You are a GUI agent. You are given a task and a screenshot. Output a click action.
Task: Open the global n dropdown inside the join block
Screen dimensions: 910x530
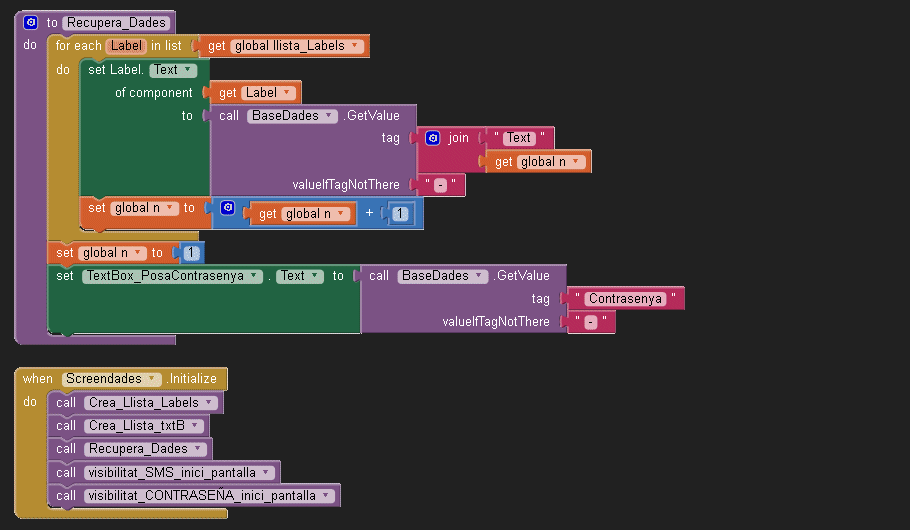(x=576, y=162)
